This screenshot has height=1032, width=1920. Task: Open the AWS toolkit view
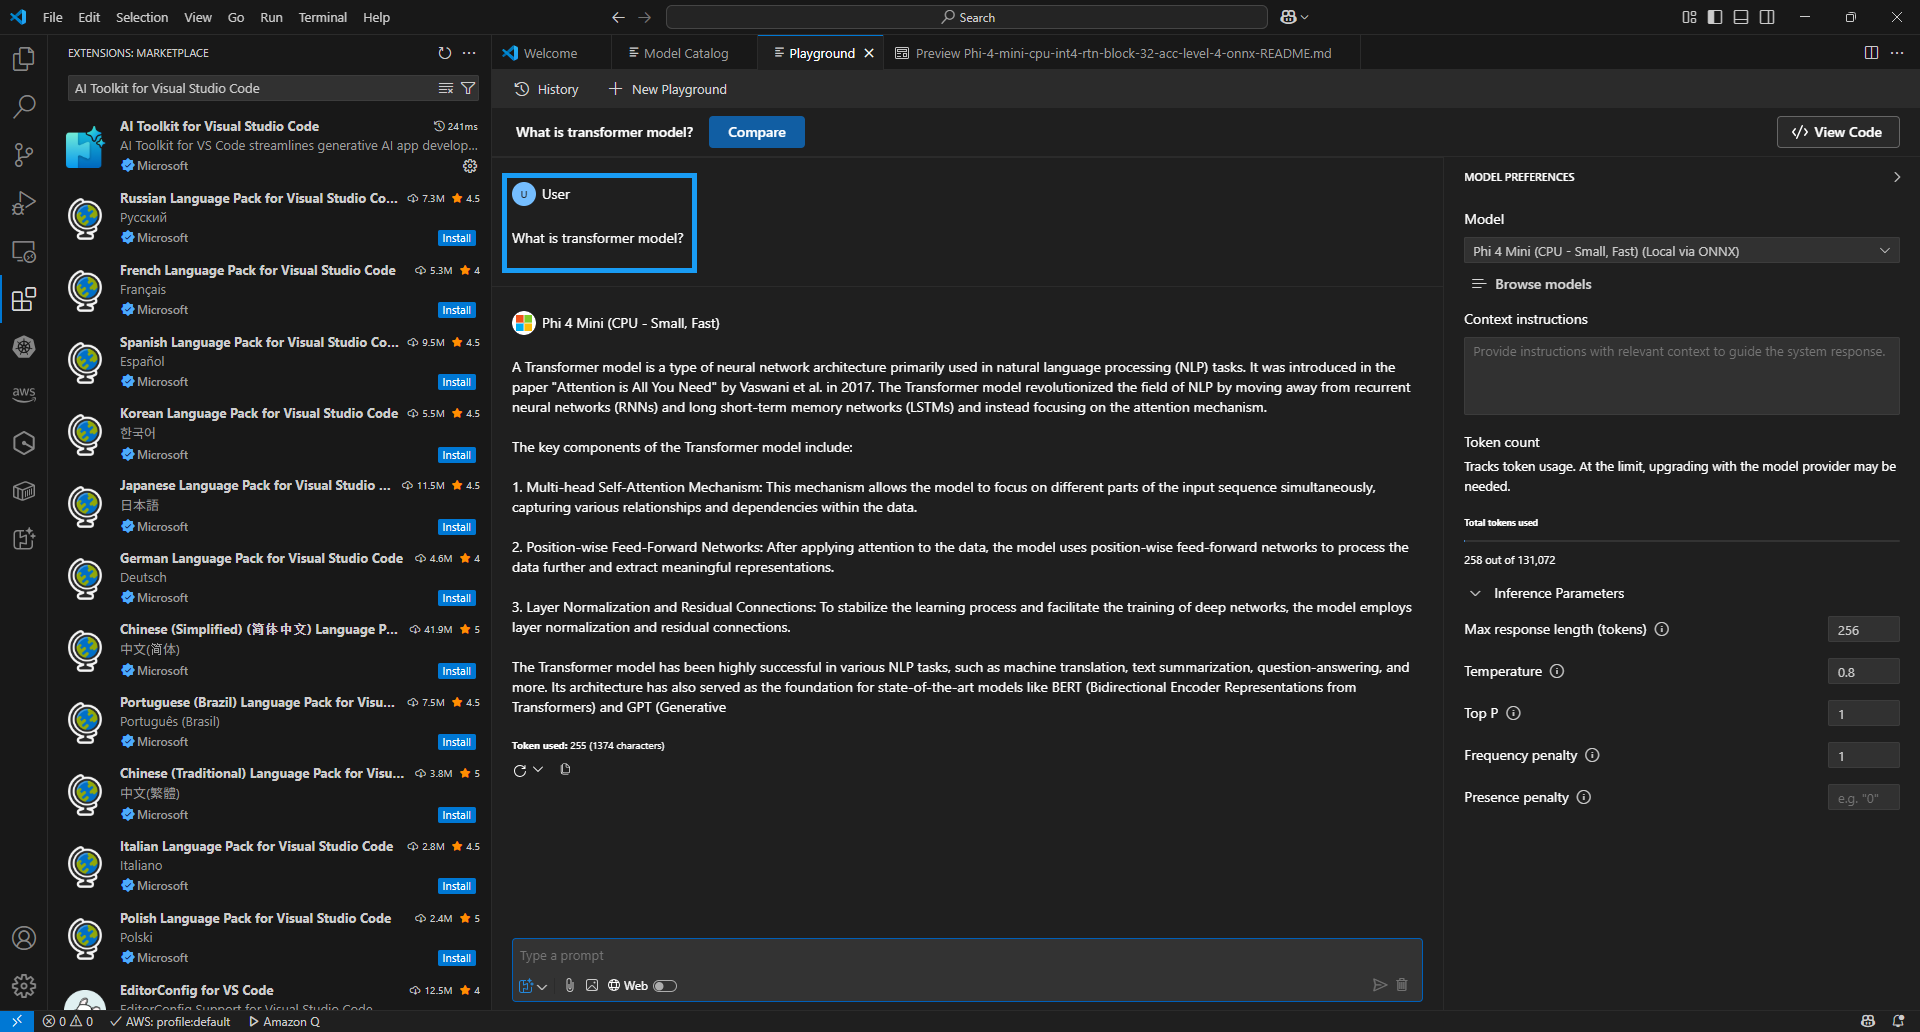[x=24, y=394]
